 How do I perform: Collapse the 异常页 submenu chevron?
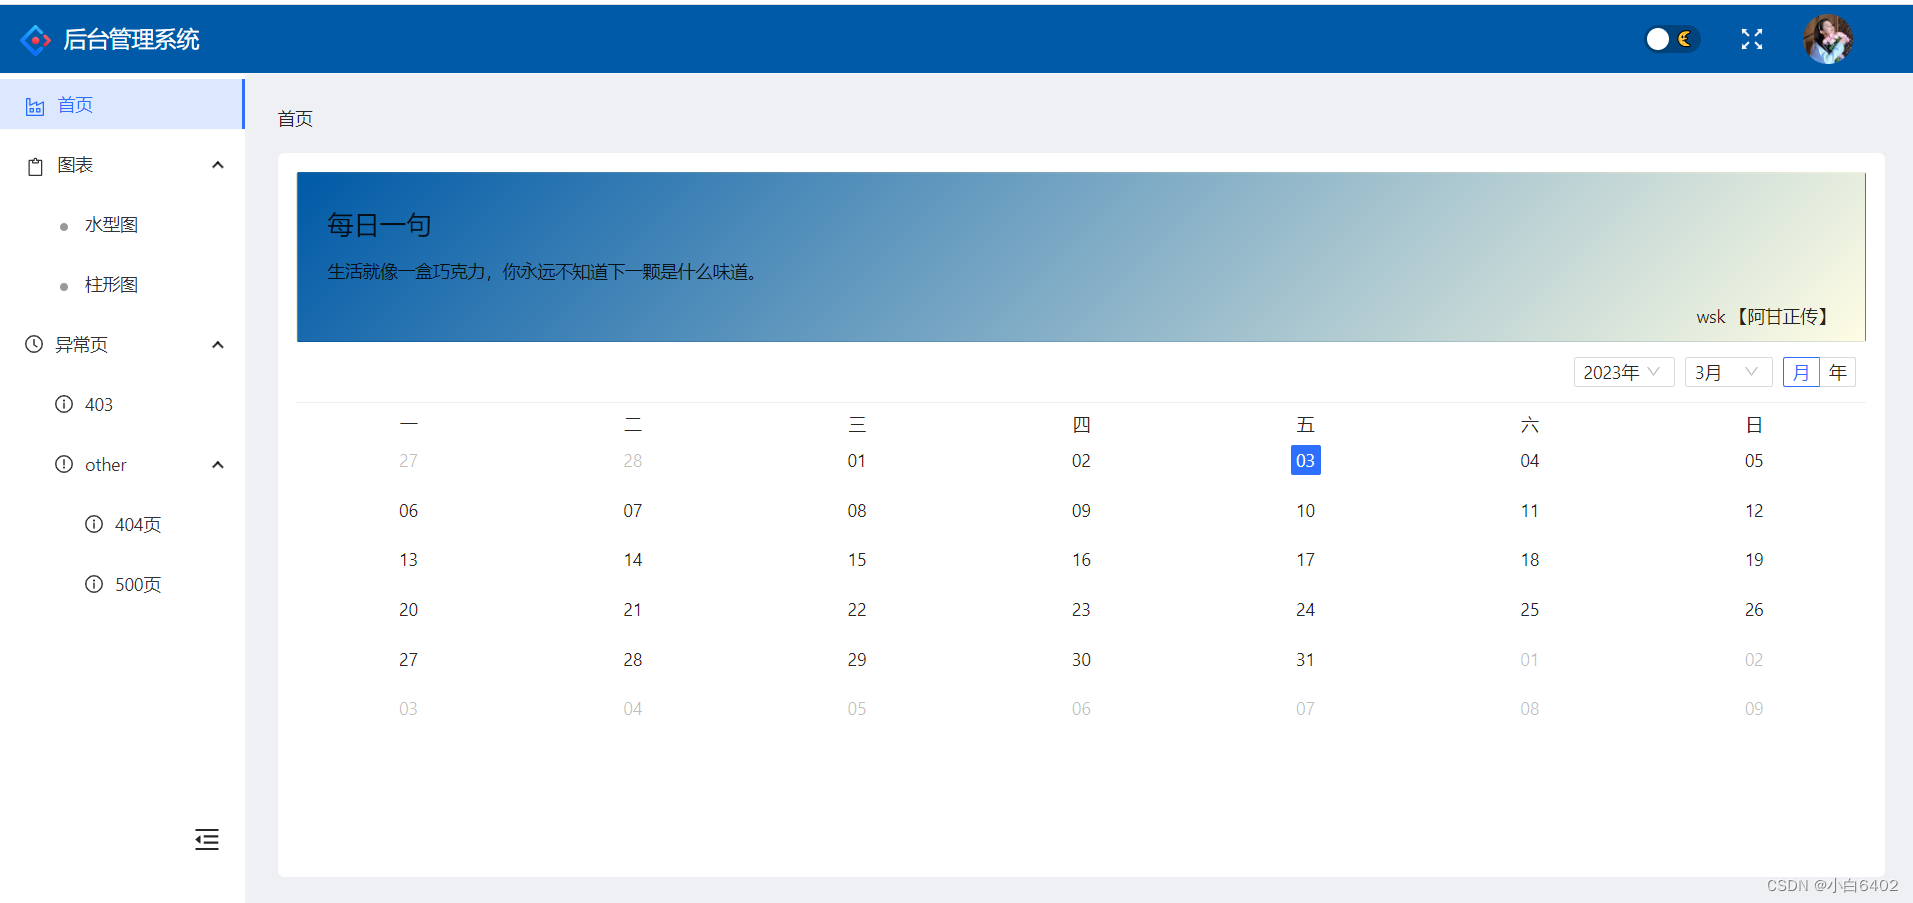(x=218, y=345)
